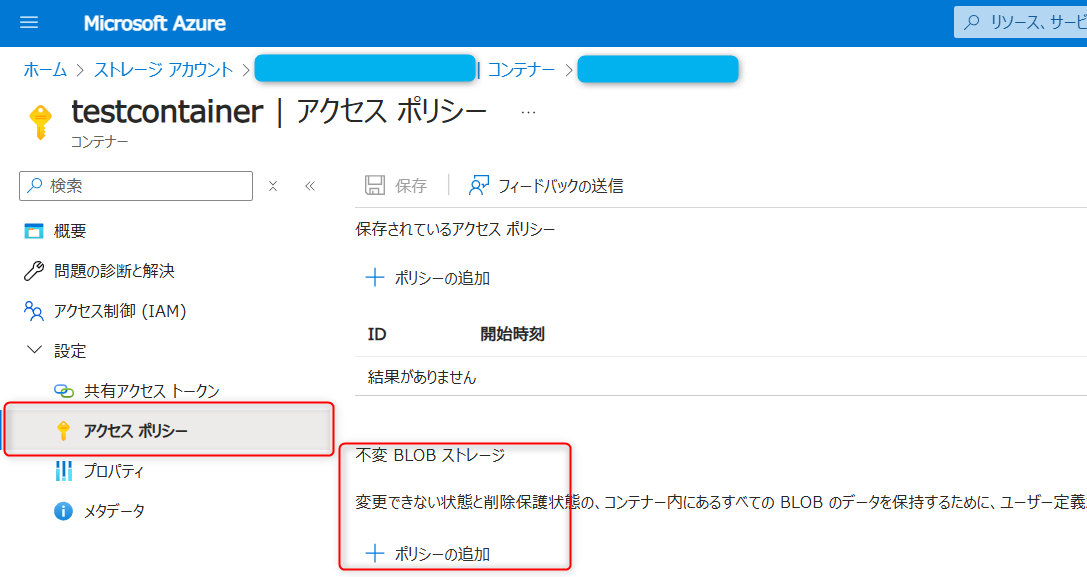Click the sidebar 検索 field

[x=136, y=186]
